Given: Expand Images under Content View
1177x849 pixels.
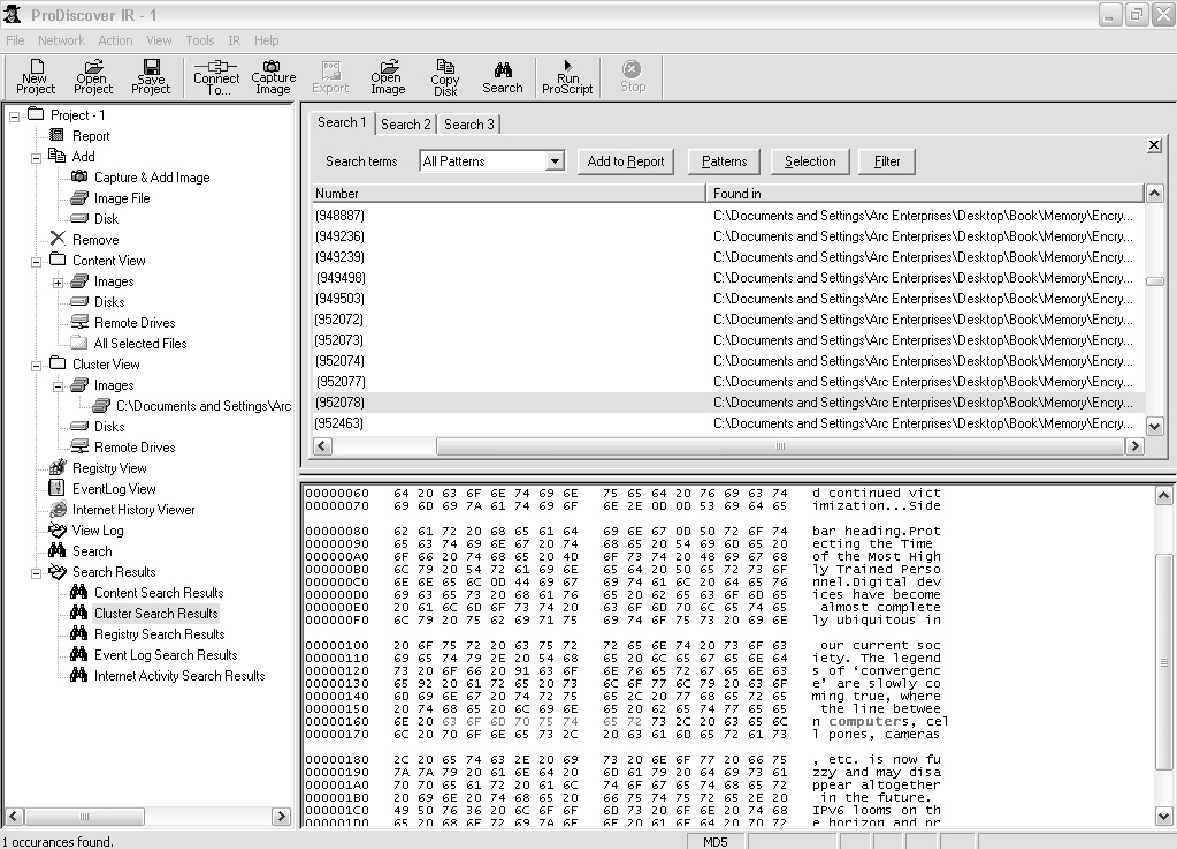Looking at the screenshot, I should click(x=58, y=282).
